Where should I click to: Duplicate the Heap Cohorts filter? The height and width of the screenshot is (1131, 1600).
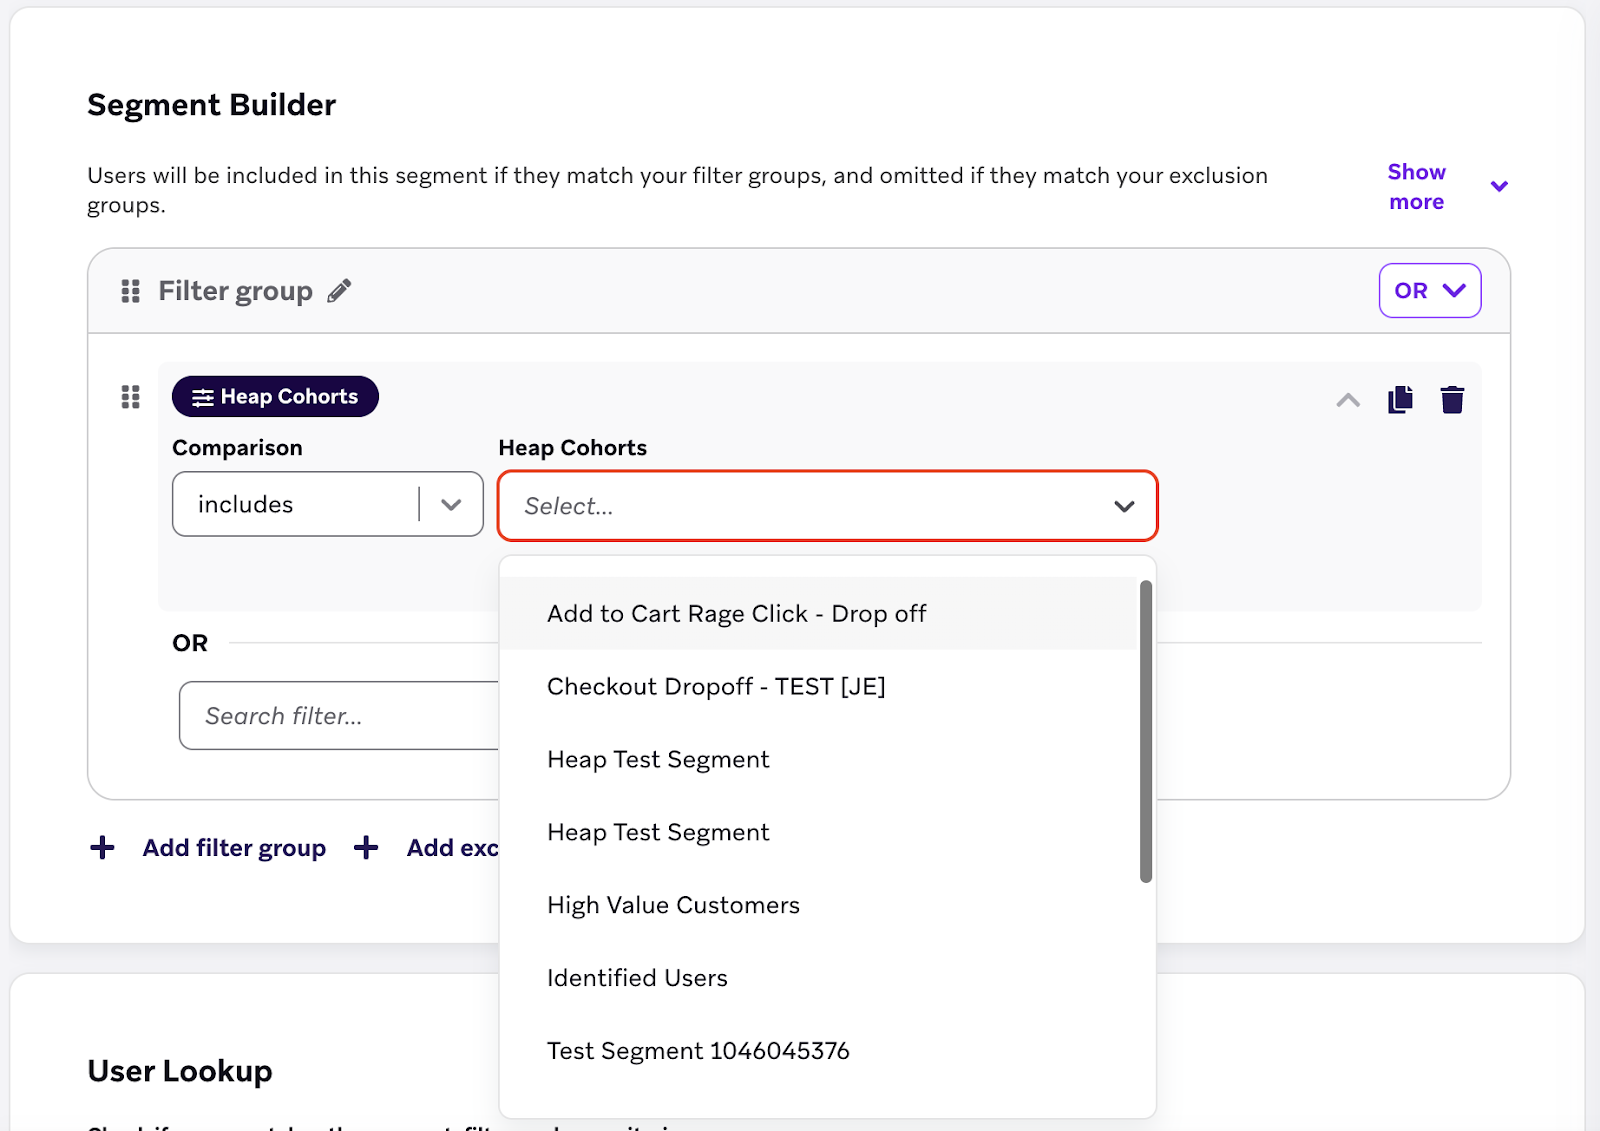(1400, 400)
